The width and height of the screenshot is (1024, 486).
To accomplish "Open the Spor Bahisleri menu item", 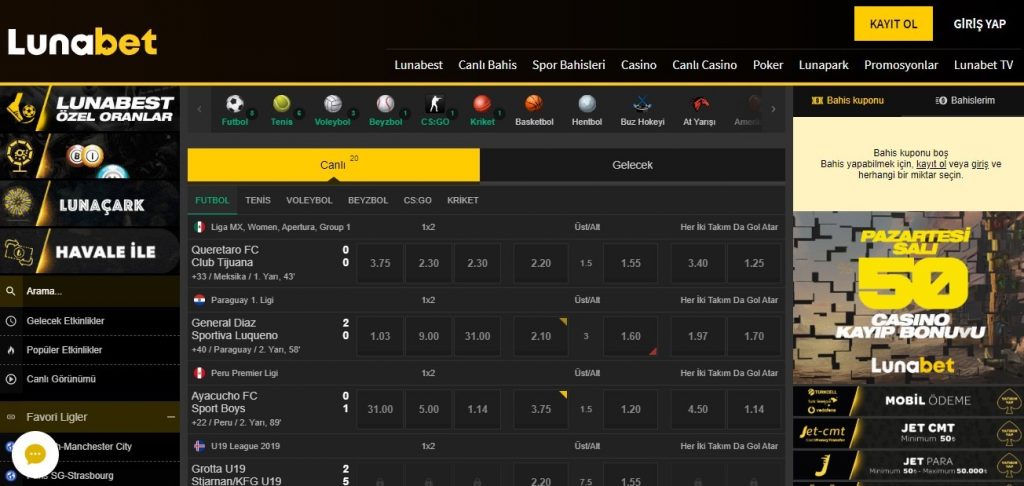I will pos(569,65).
